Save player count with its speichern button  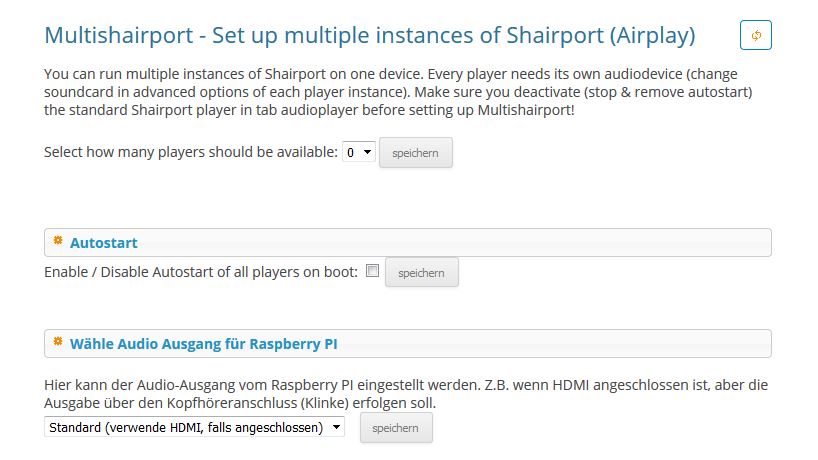point(416,153)
